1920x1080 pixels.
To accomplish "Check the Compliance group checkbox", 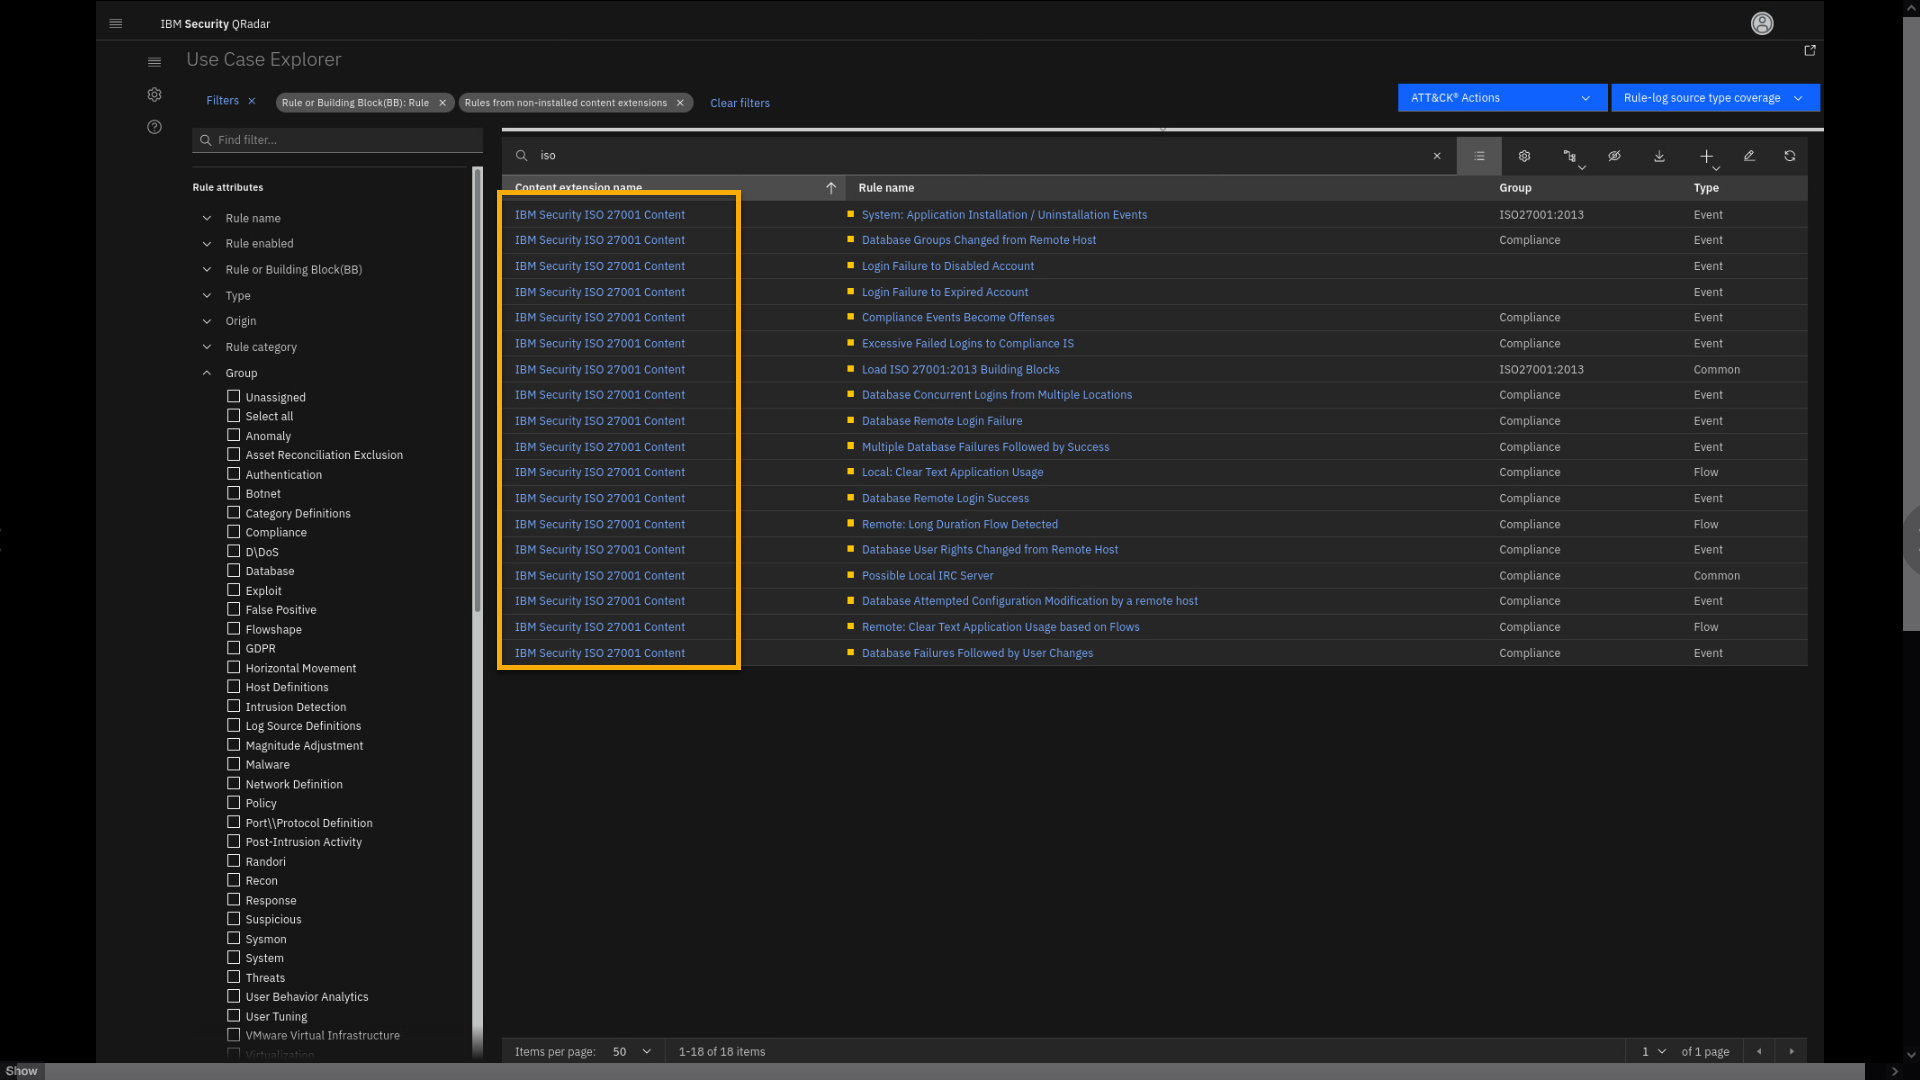I will click(233, 532).
